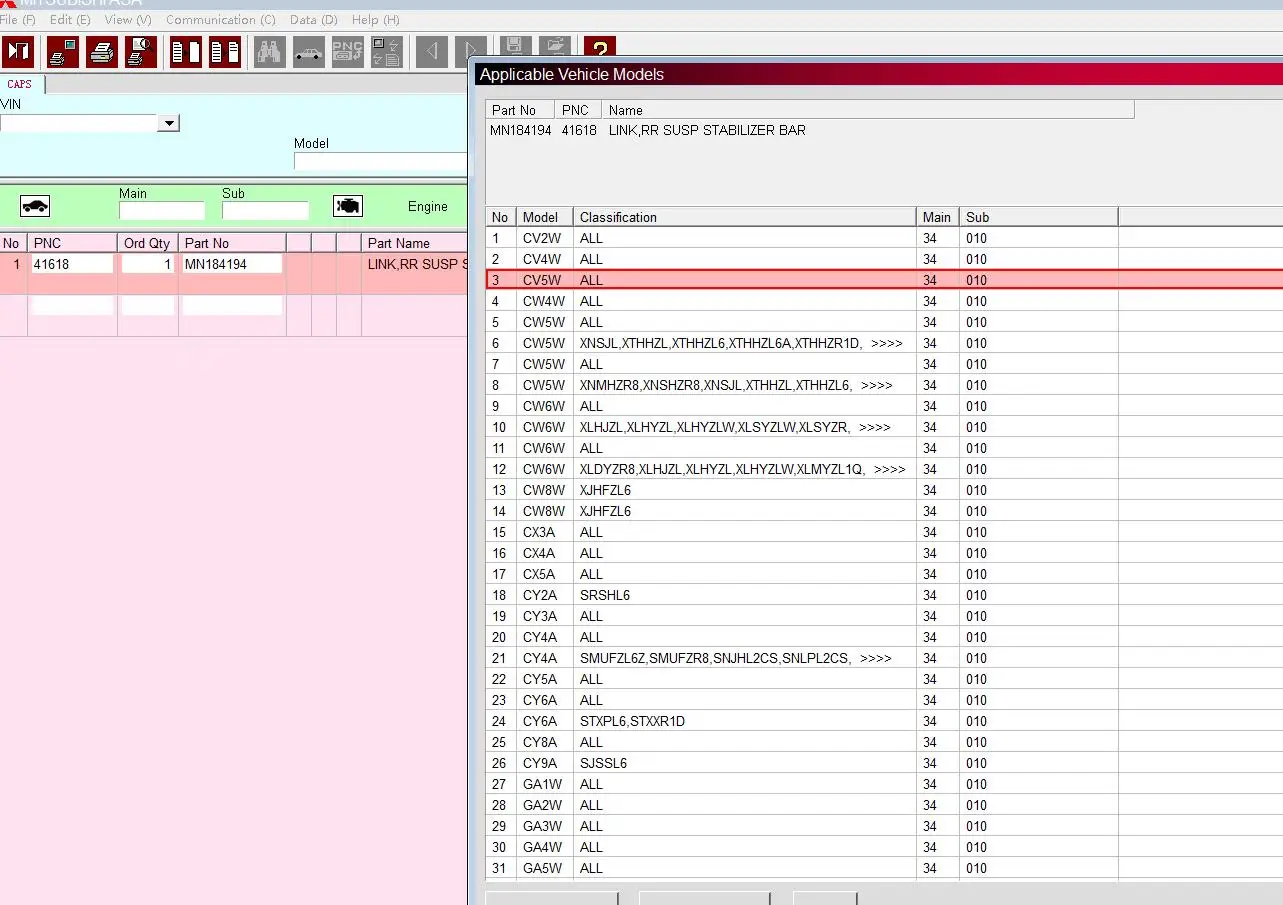Open the Edit (E) menu
The image size is (1283, 905).
pyautogui.click(x=70, y=19)
